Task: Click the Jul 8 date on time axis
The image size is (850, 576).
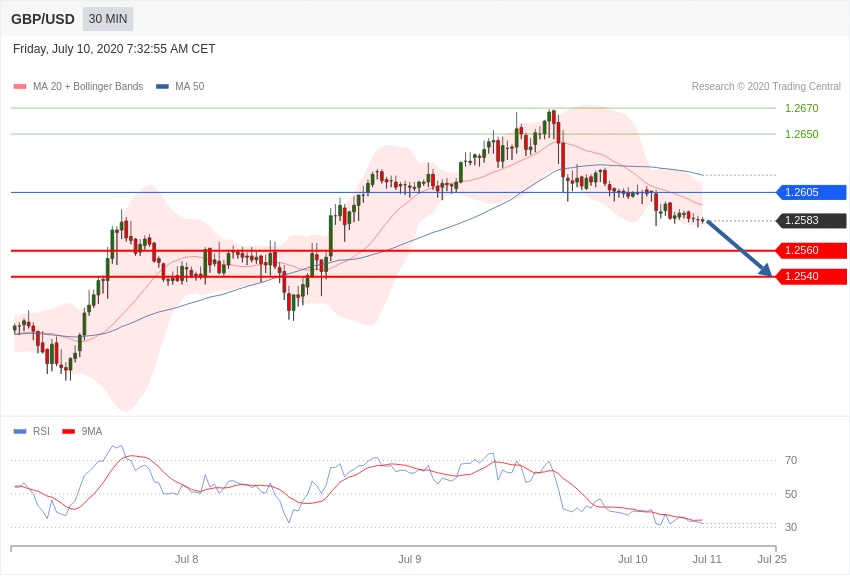Action: (x=186, y=559)
